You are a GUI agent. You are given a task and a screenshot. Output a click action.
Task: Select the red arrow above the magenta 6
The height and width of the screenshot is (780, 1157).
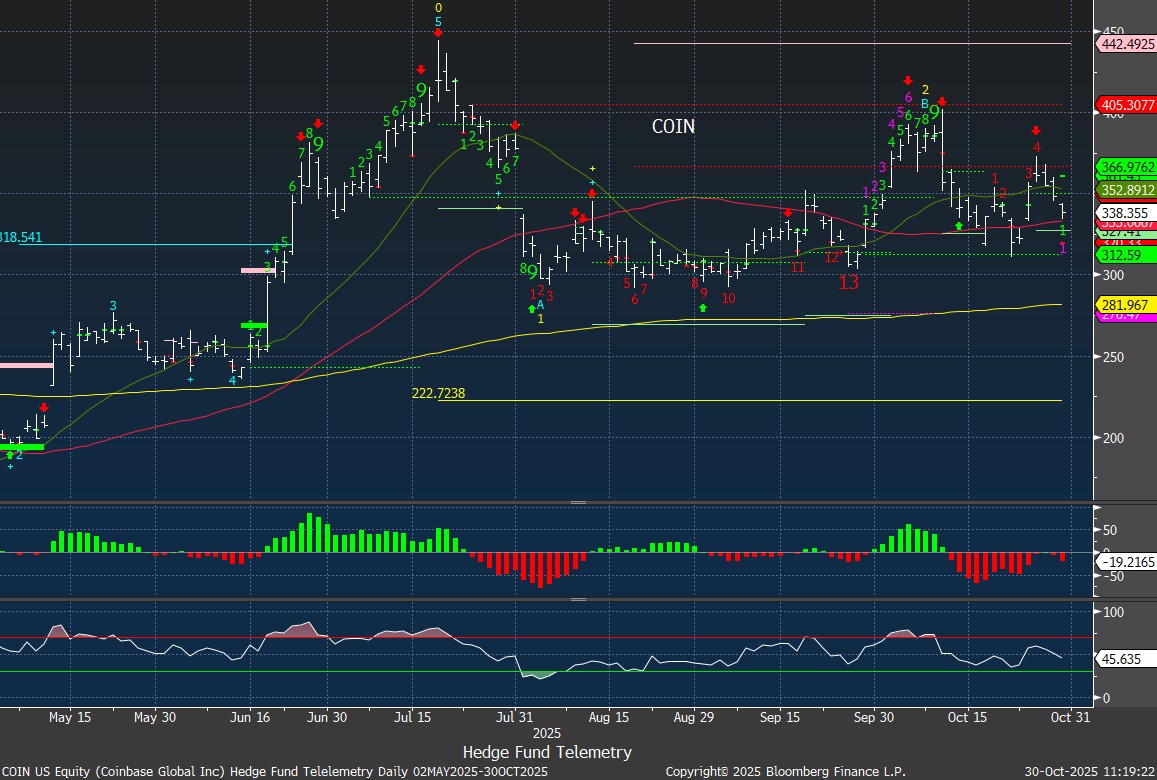click(x=907, y=81)
